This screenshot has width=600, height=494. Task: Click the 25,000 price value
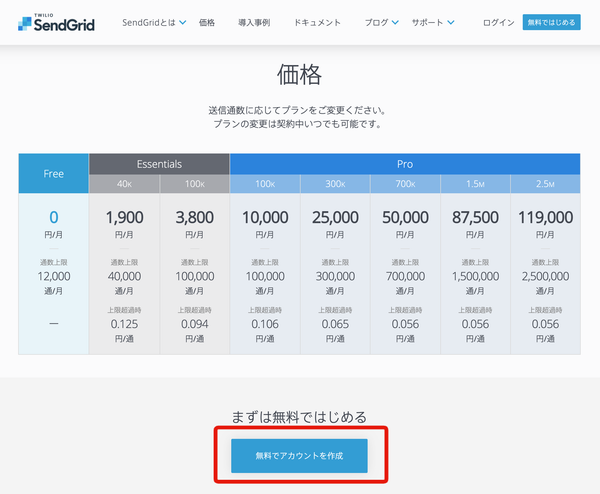(x=335, y=218)
